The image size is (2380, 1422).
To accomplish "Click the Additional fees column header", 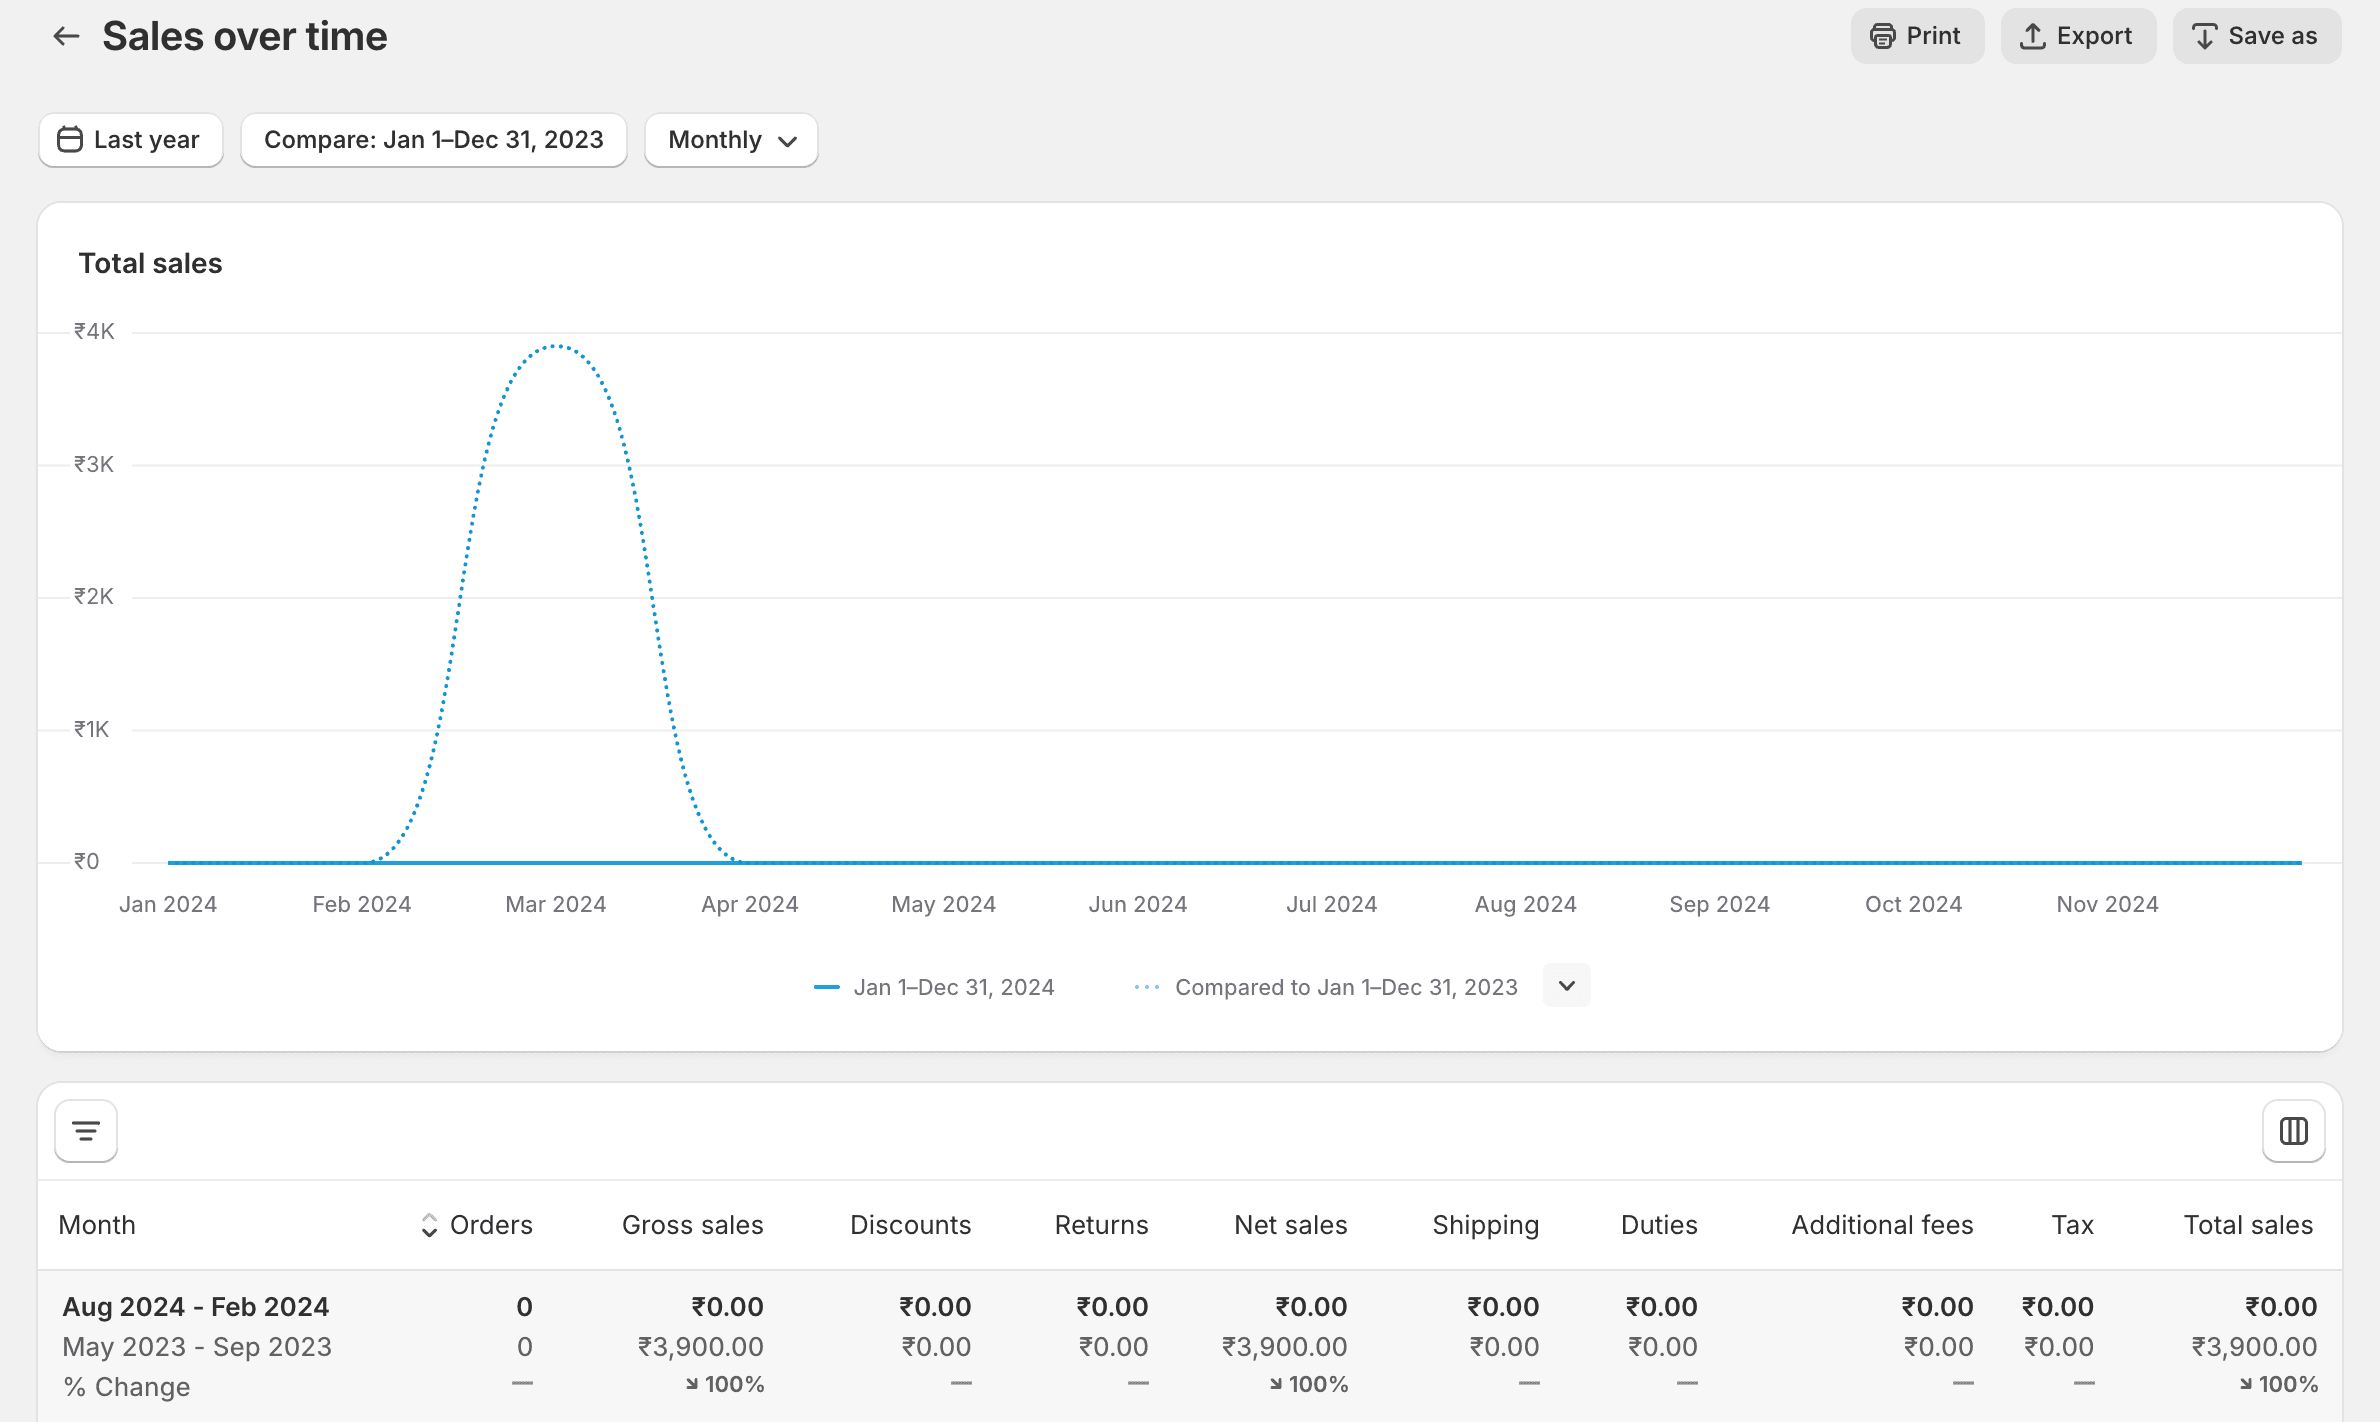I will [1881, 1225].
